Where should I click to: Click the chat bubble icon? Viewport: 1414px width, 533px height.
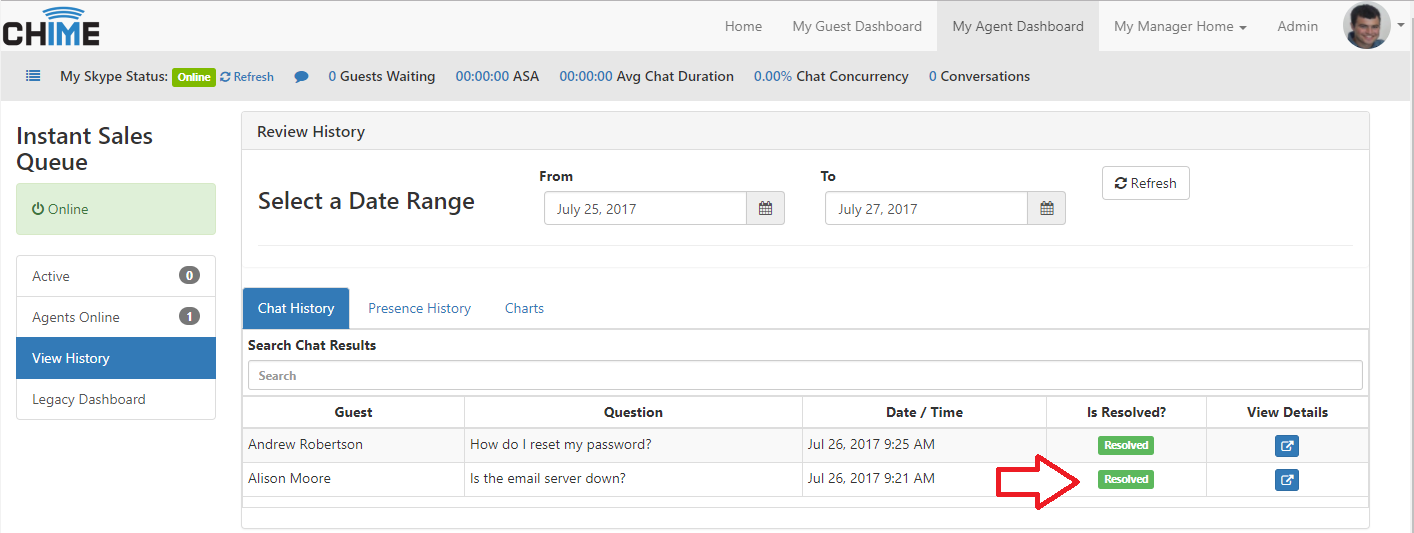tap(301, 76)
